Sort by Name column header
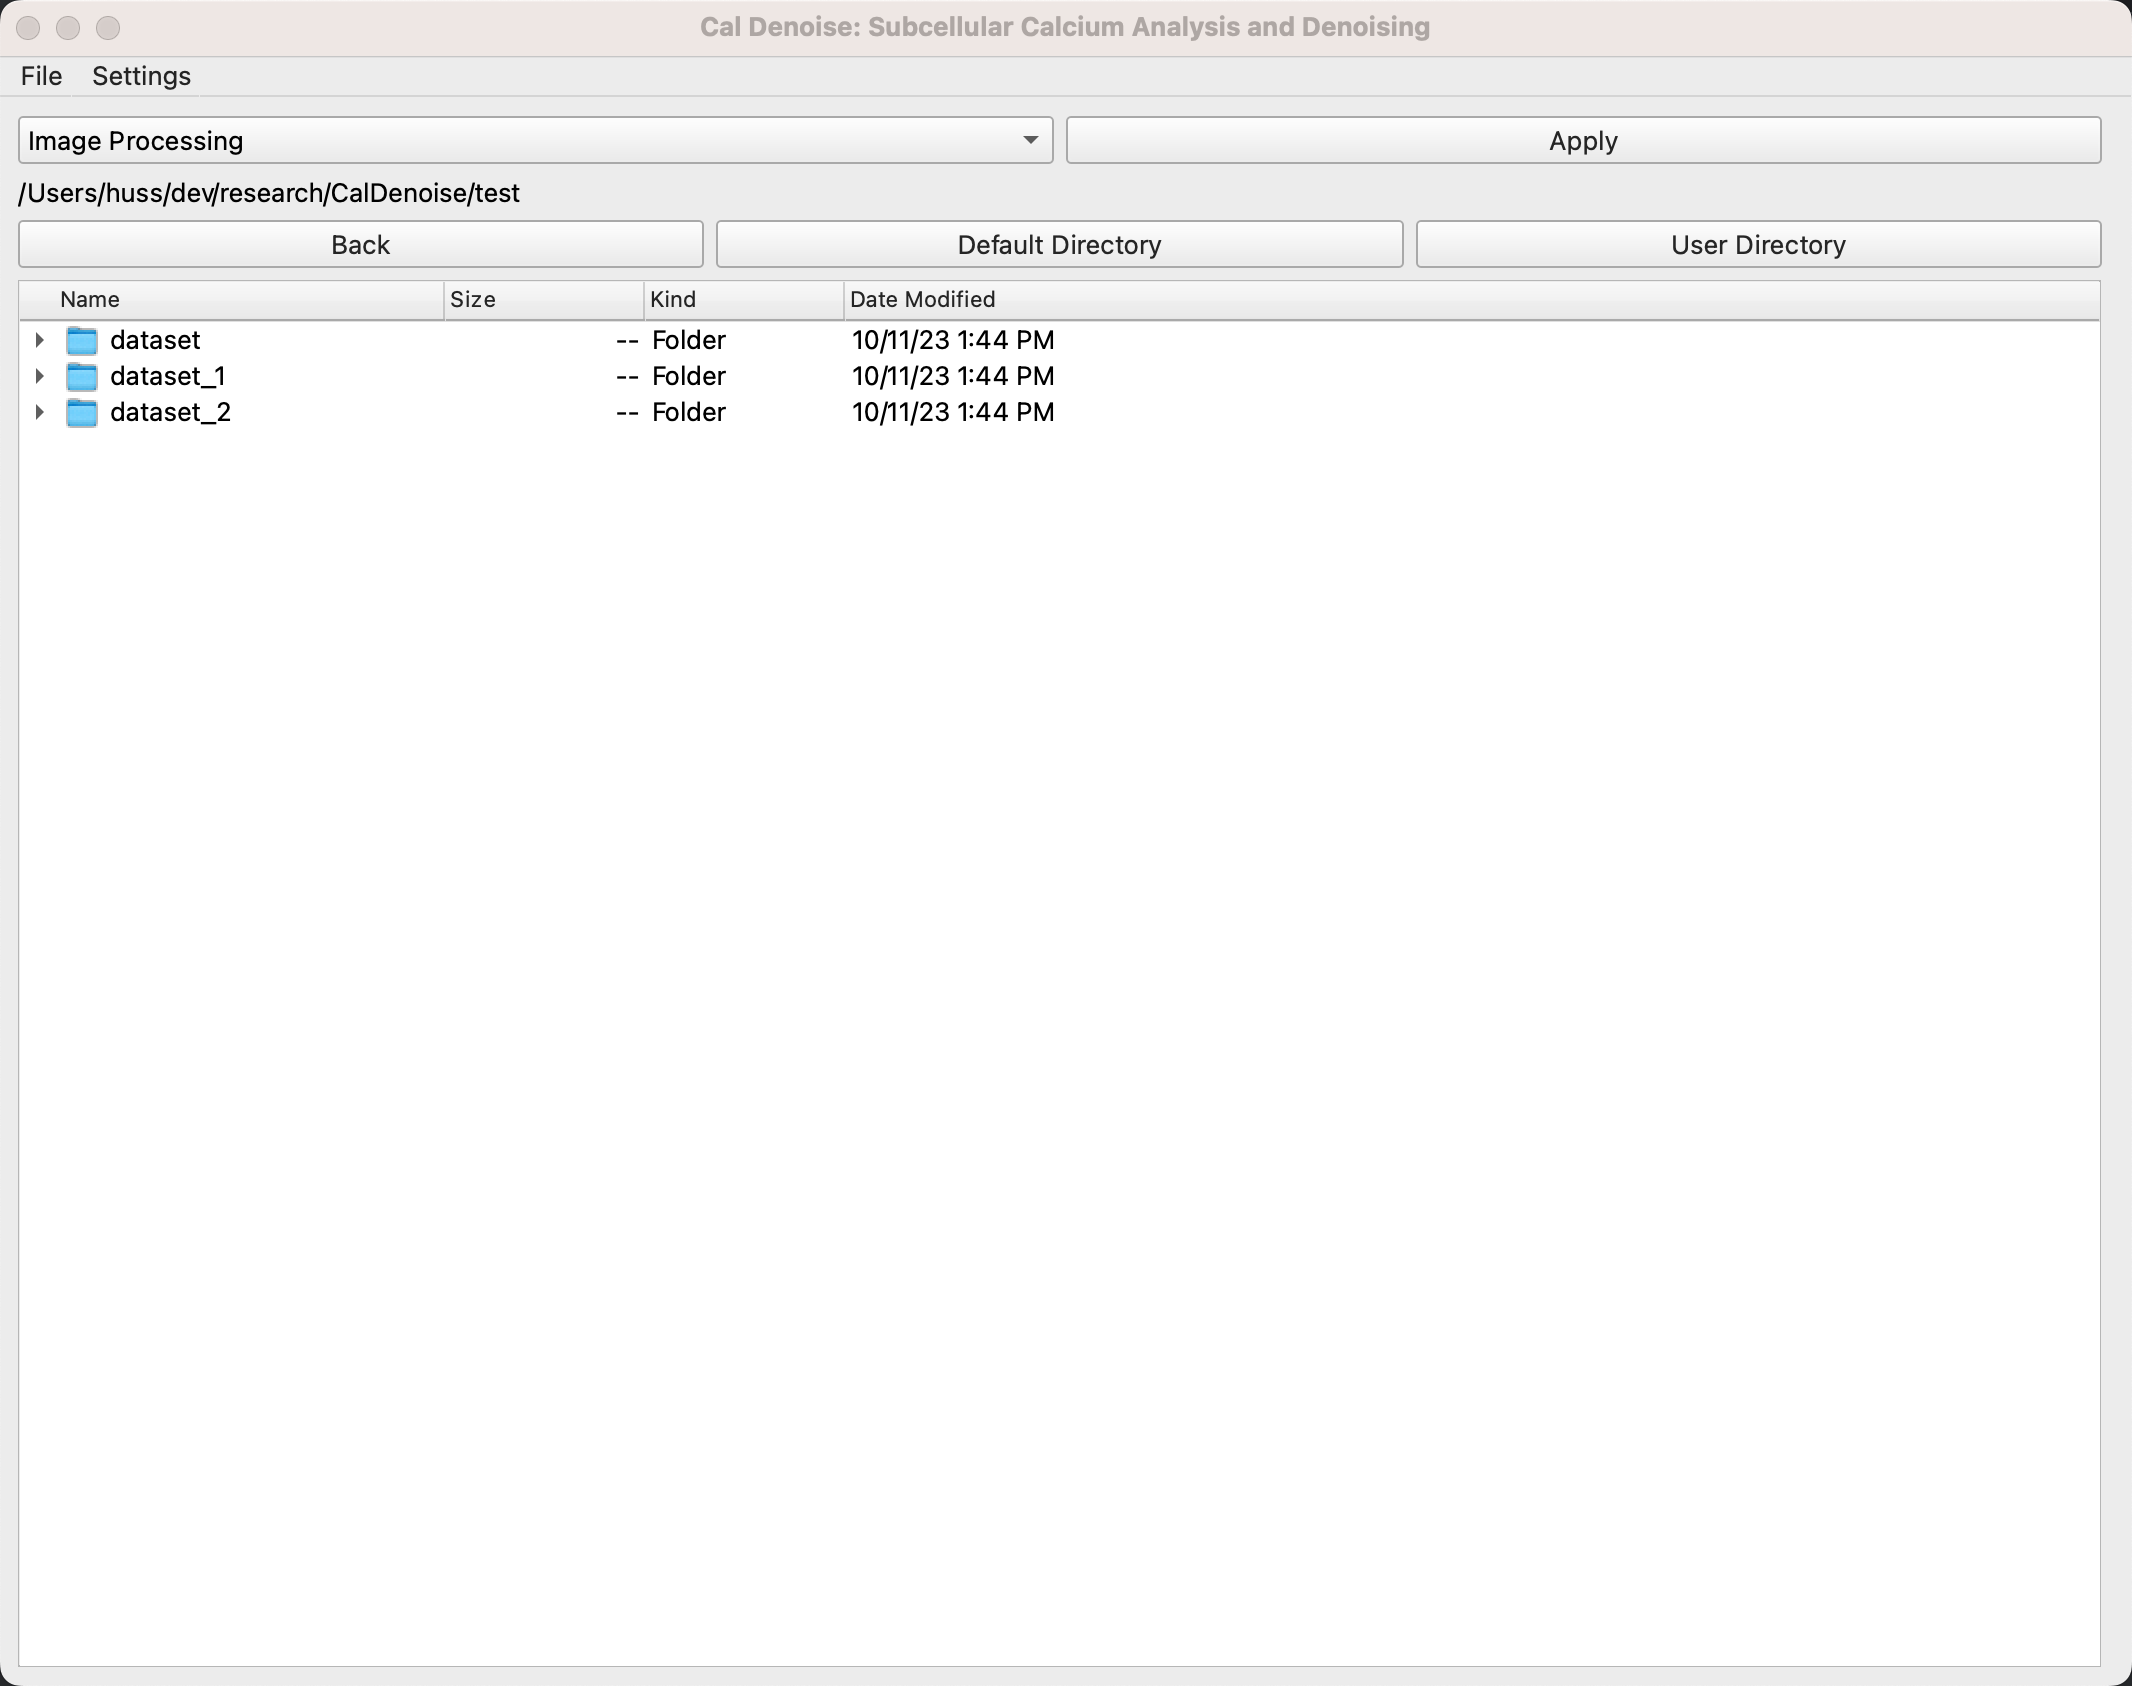2132x1686 pixels. point(90,300)
